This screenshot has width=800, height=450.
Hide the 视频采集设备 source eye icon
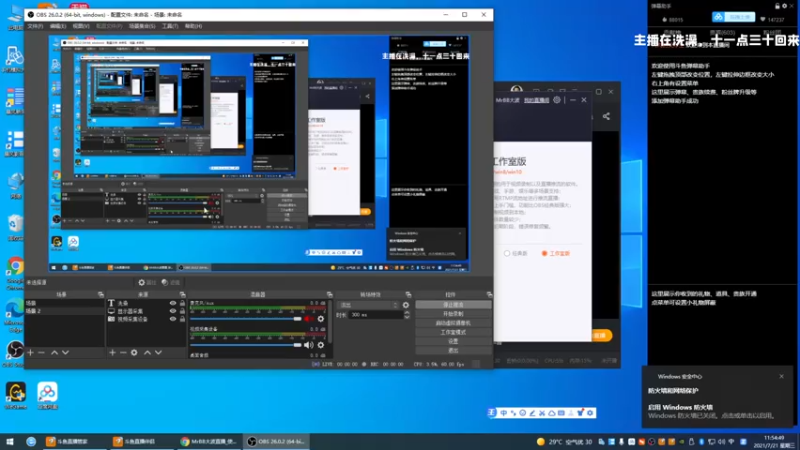(x=173, y=319)
